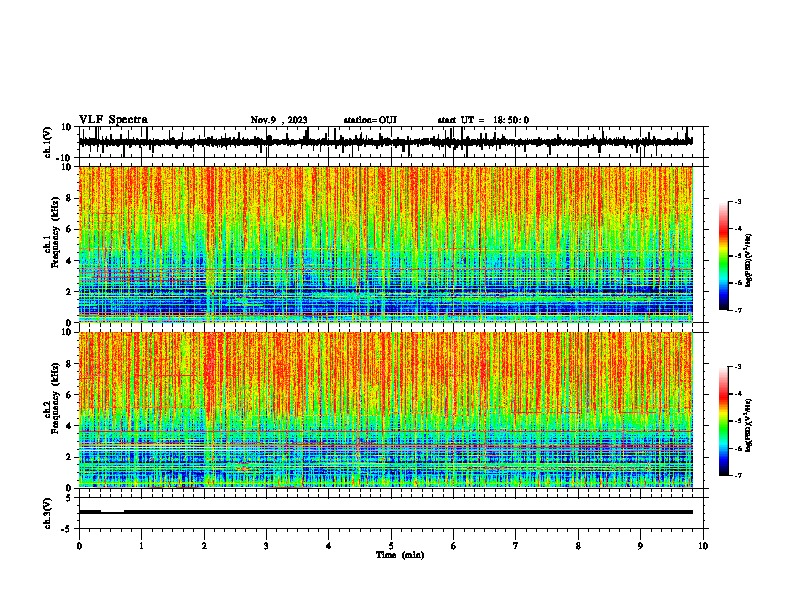792x612 pixels.
Task: Click time axis tick label "6"
Action: coord(454,546)
